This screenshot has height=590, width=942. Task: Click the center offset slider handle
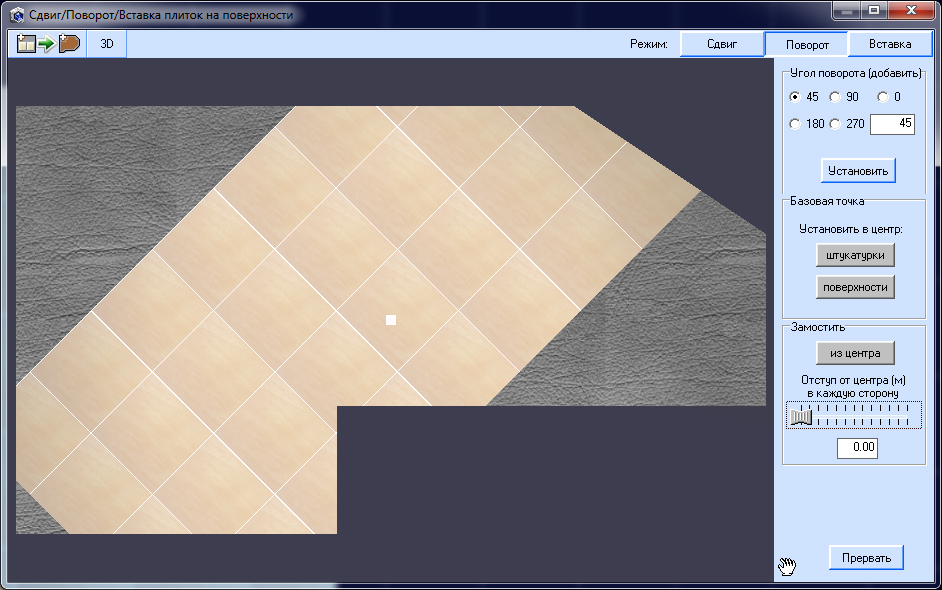pos(797,417)
